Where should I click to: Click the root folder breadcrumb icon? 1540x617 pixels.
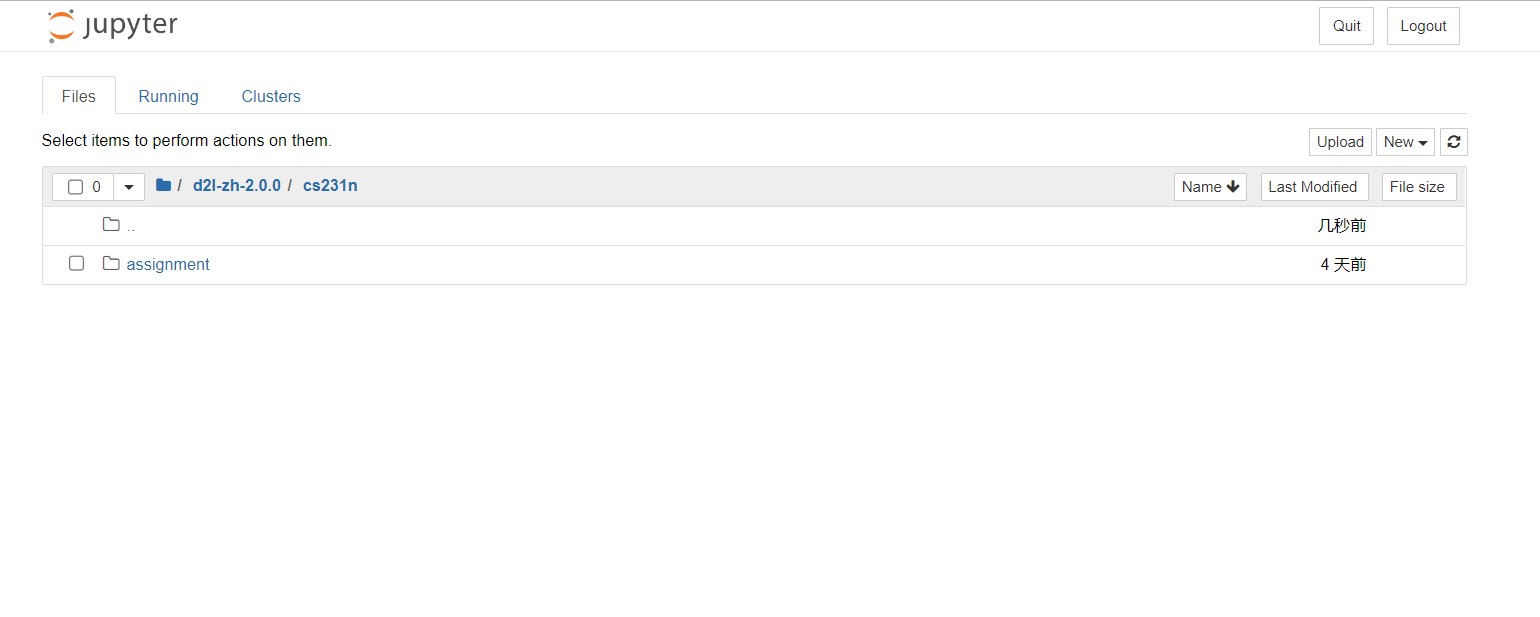[163, 186]
